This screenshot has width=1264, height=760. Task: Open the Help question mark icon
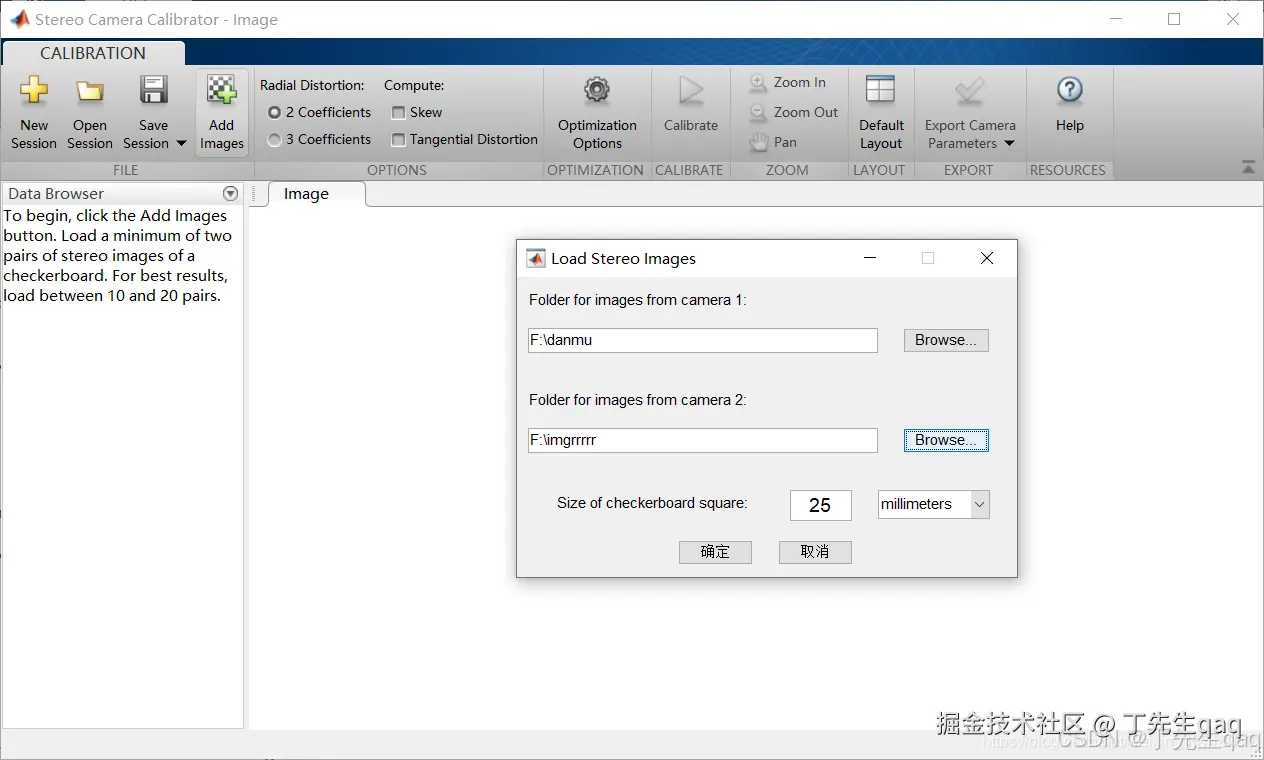(1069, 91)
